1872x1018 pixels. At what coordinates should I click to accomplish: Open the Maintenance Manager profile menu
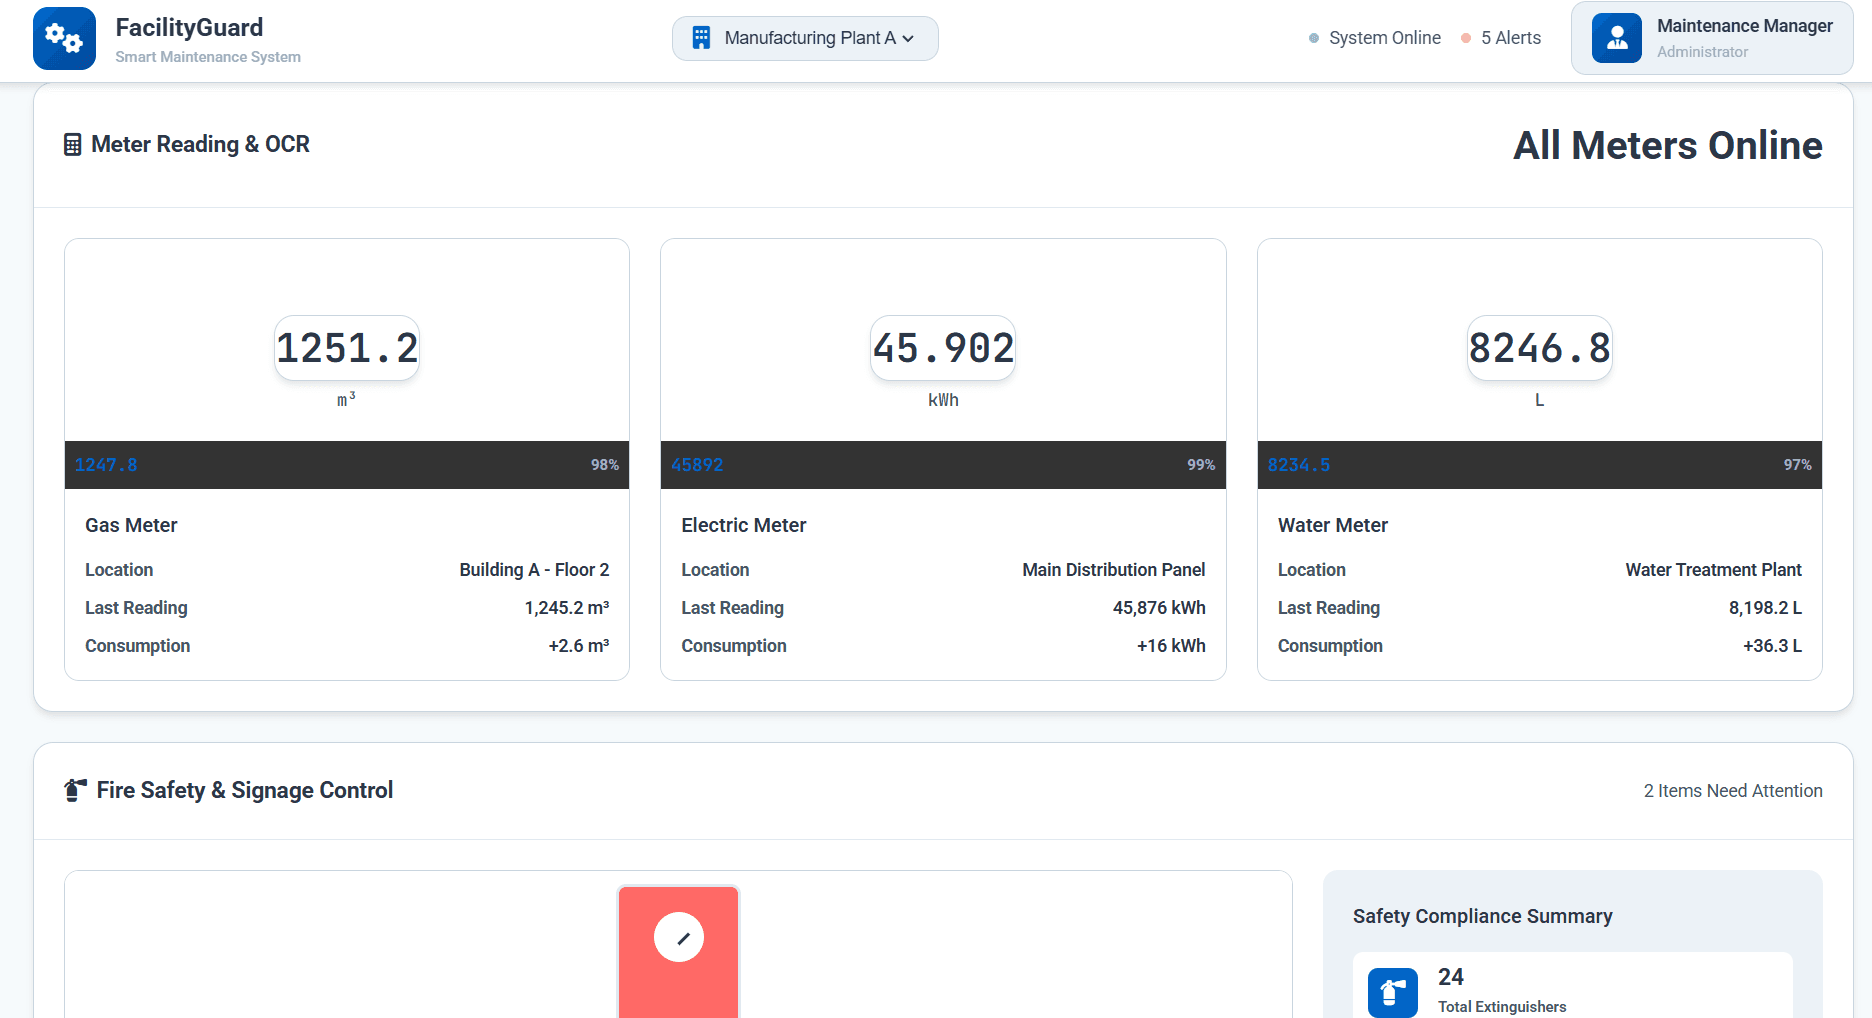click(x=1712, y=39)
